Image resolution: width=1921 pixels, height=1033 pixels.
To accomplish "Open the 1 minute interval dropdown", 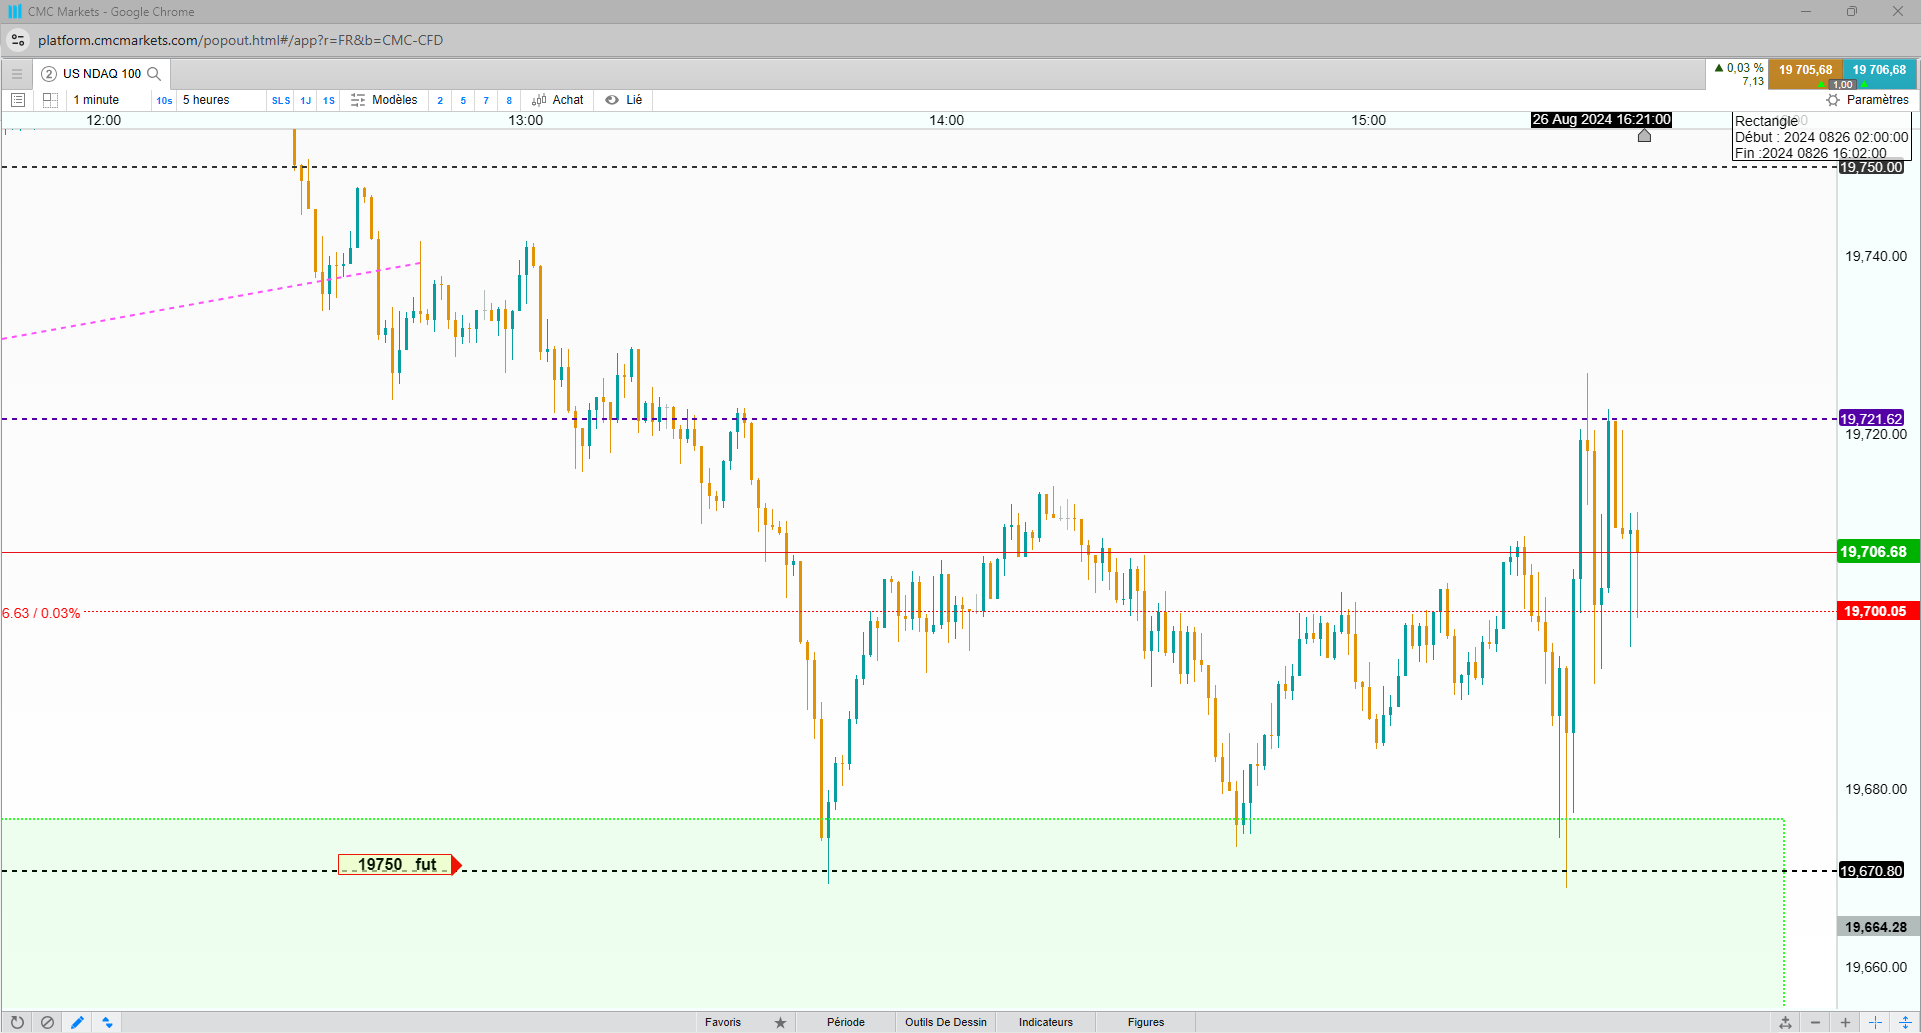I will 96,100.
